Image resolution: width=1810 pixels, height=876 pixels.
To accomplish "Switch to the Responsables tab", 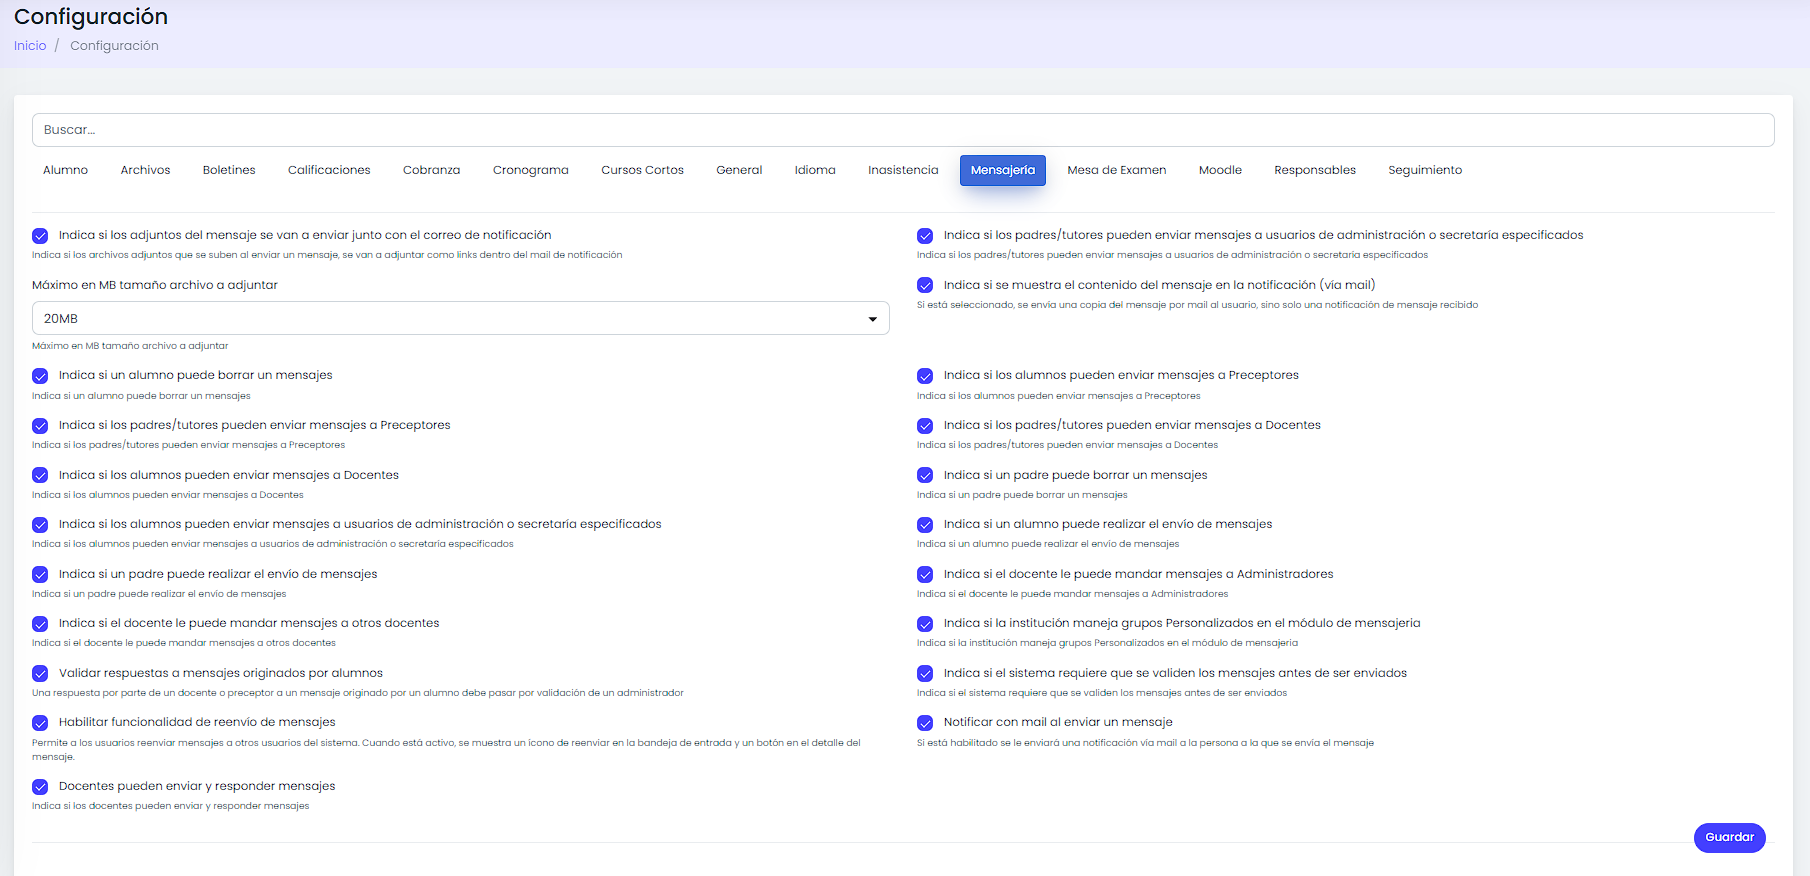I will [x=1314, y=170].
